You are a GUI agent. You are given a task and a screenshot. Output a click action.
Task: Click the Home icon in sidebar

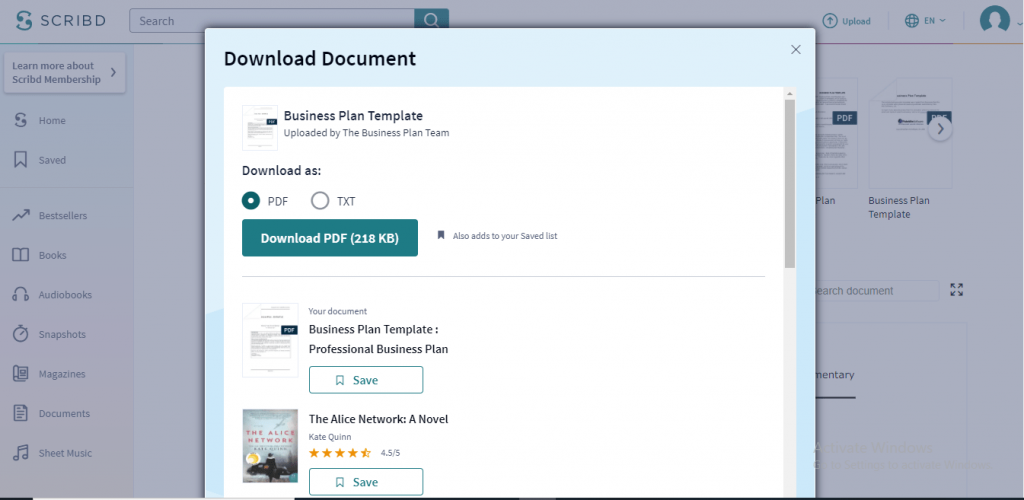click(x=21, y=120)
